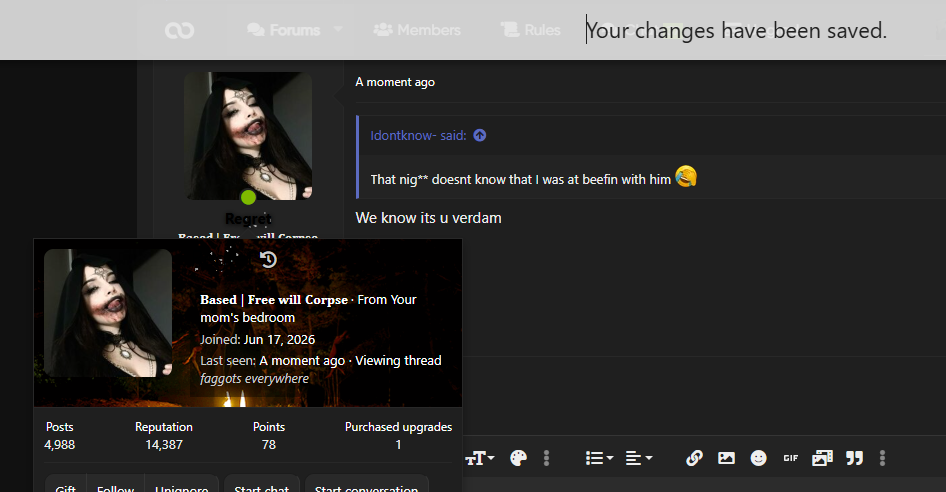
Task: Open more options after the quote icon
Action: 882,458
